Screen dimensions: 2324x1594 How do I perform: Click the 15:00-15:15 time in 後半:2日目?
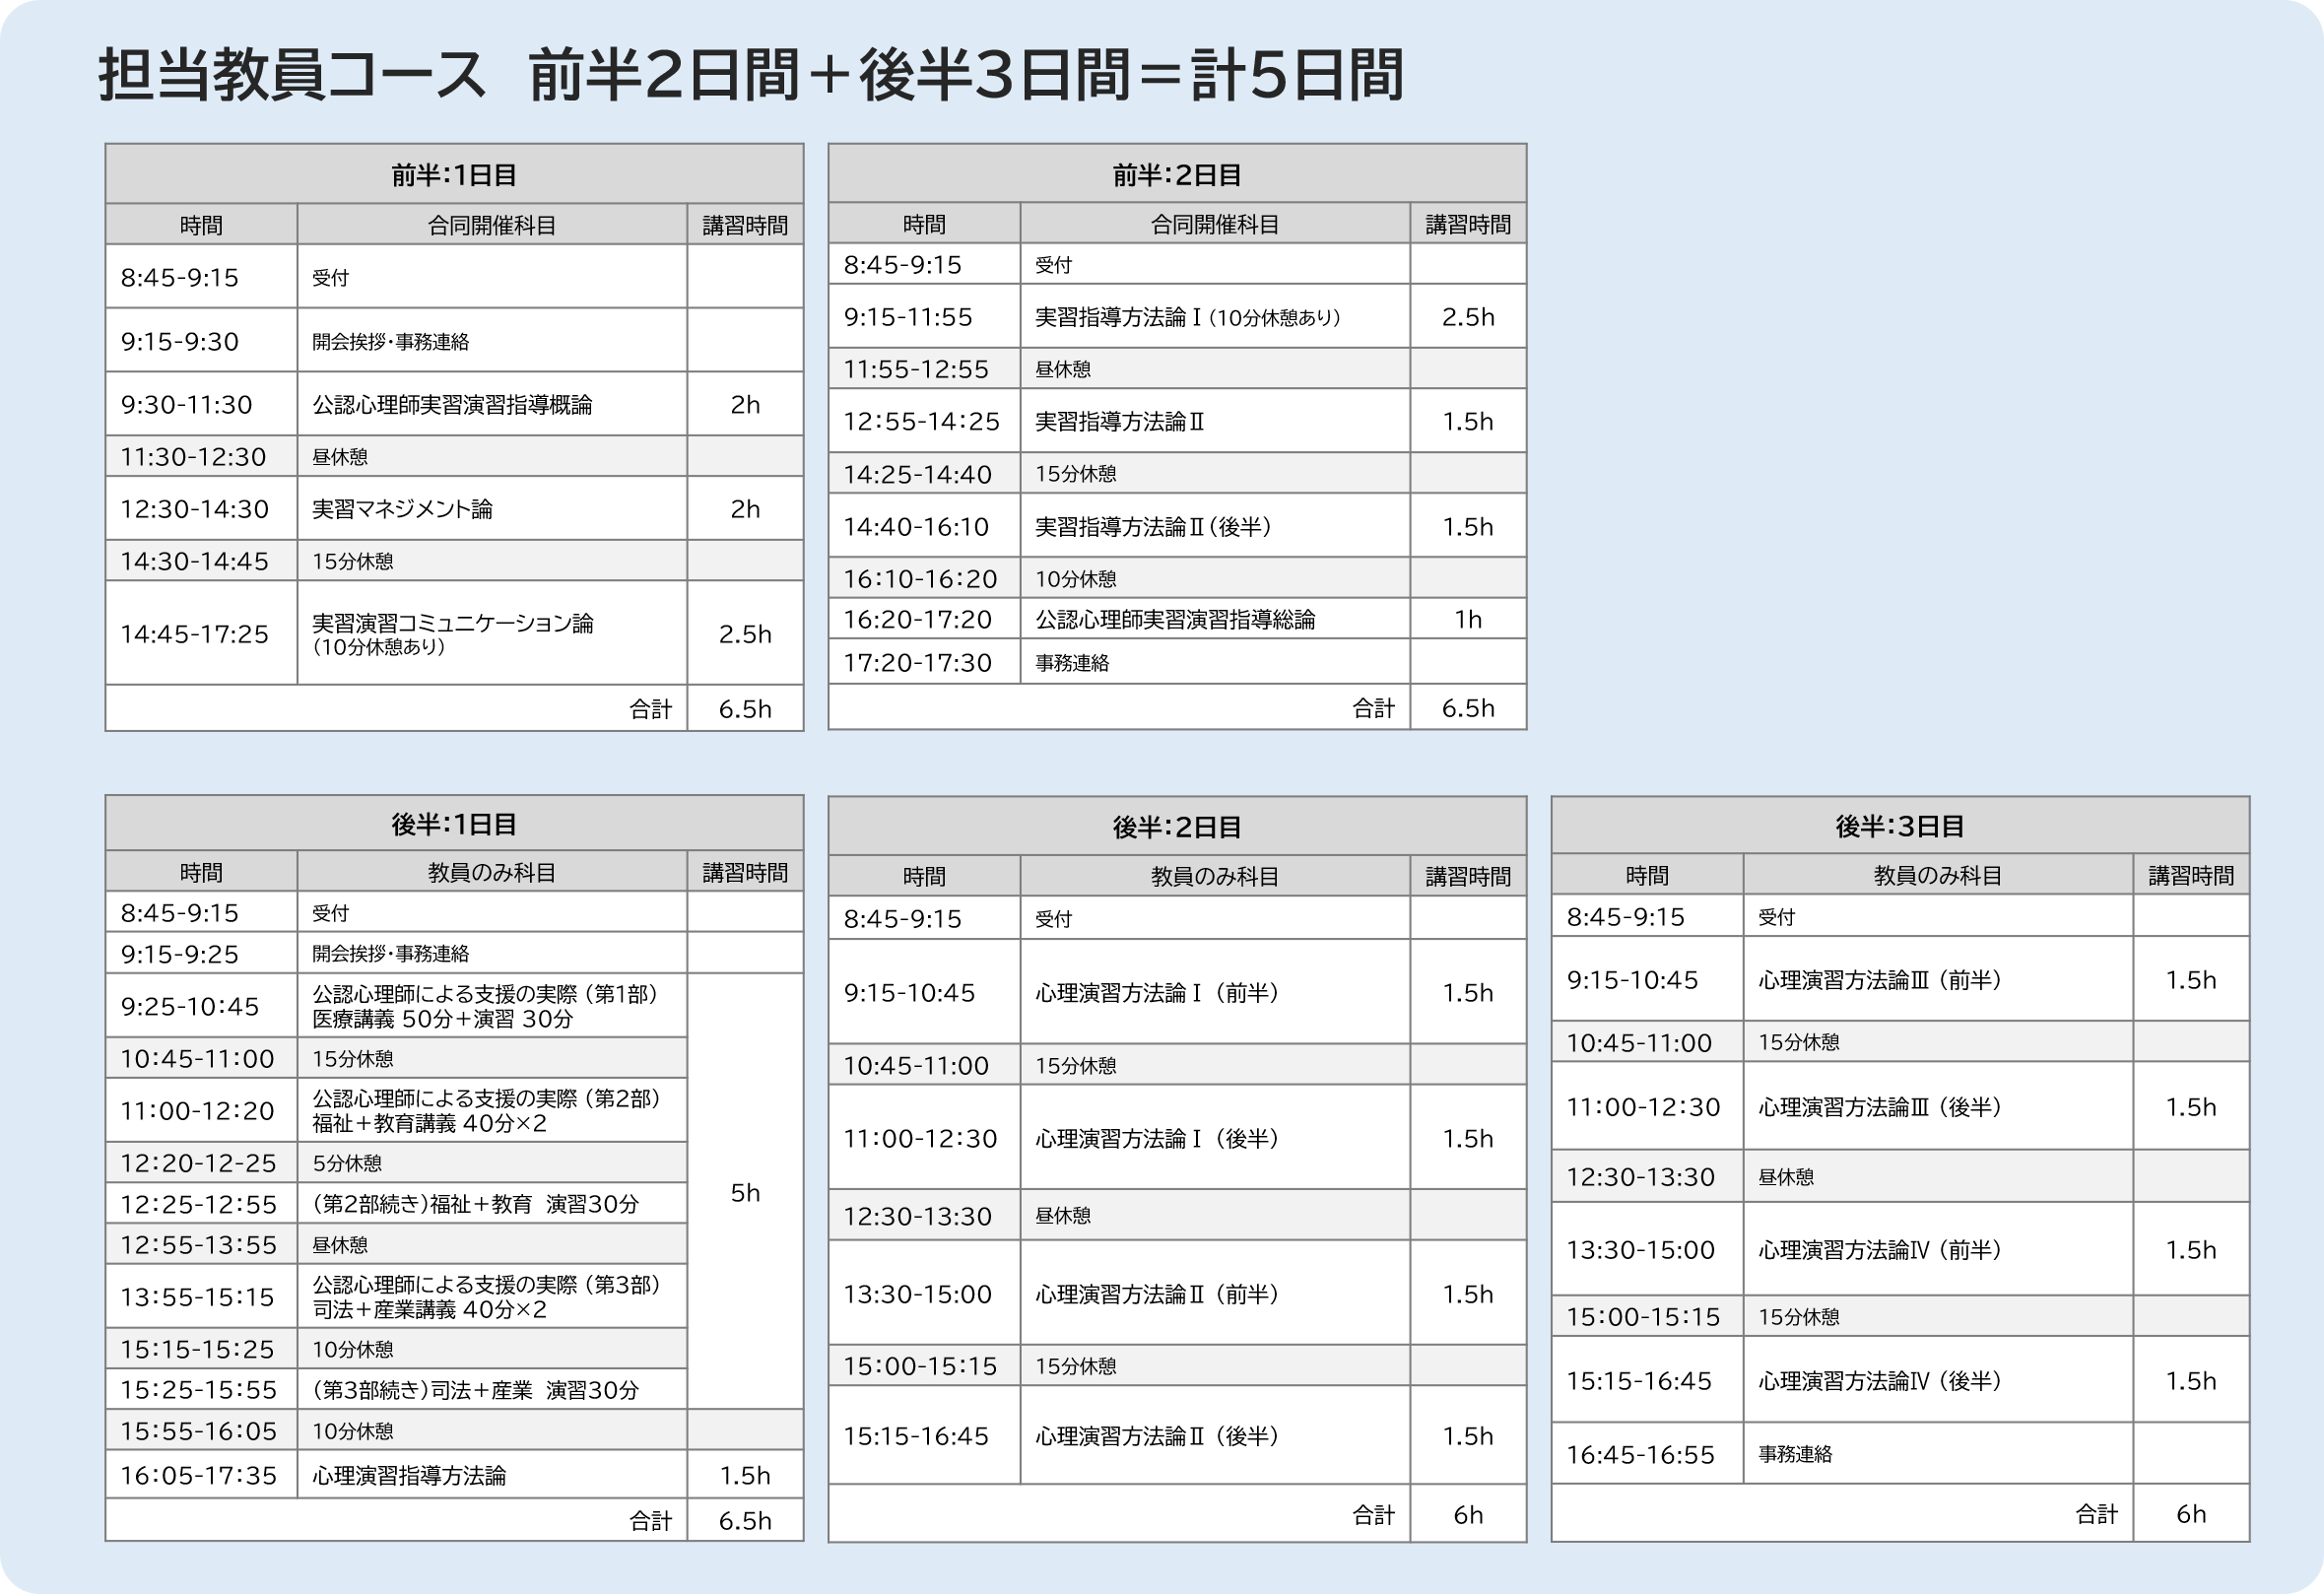924,1365
